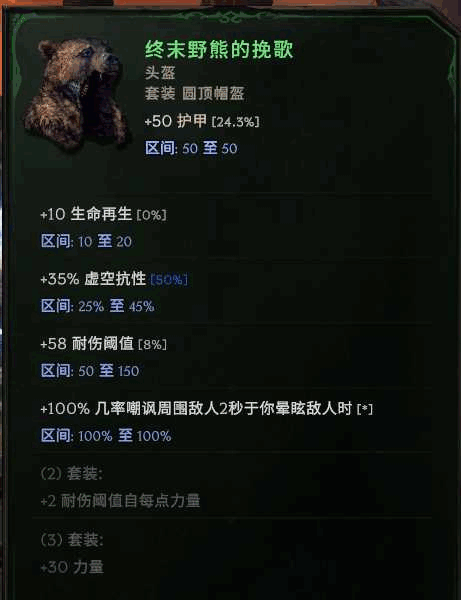Click the 套装 圆顶帽盔 set label
This screenshot has height=600, width=461.
(x=194, y=93)
